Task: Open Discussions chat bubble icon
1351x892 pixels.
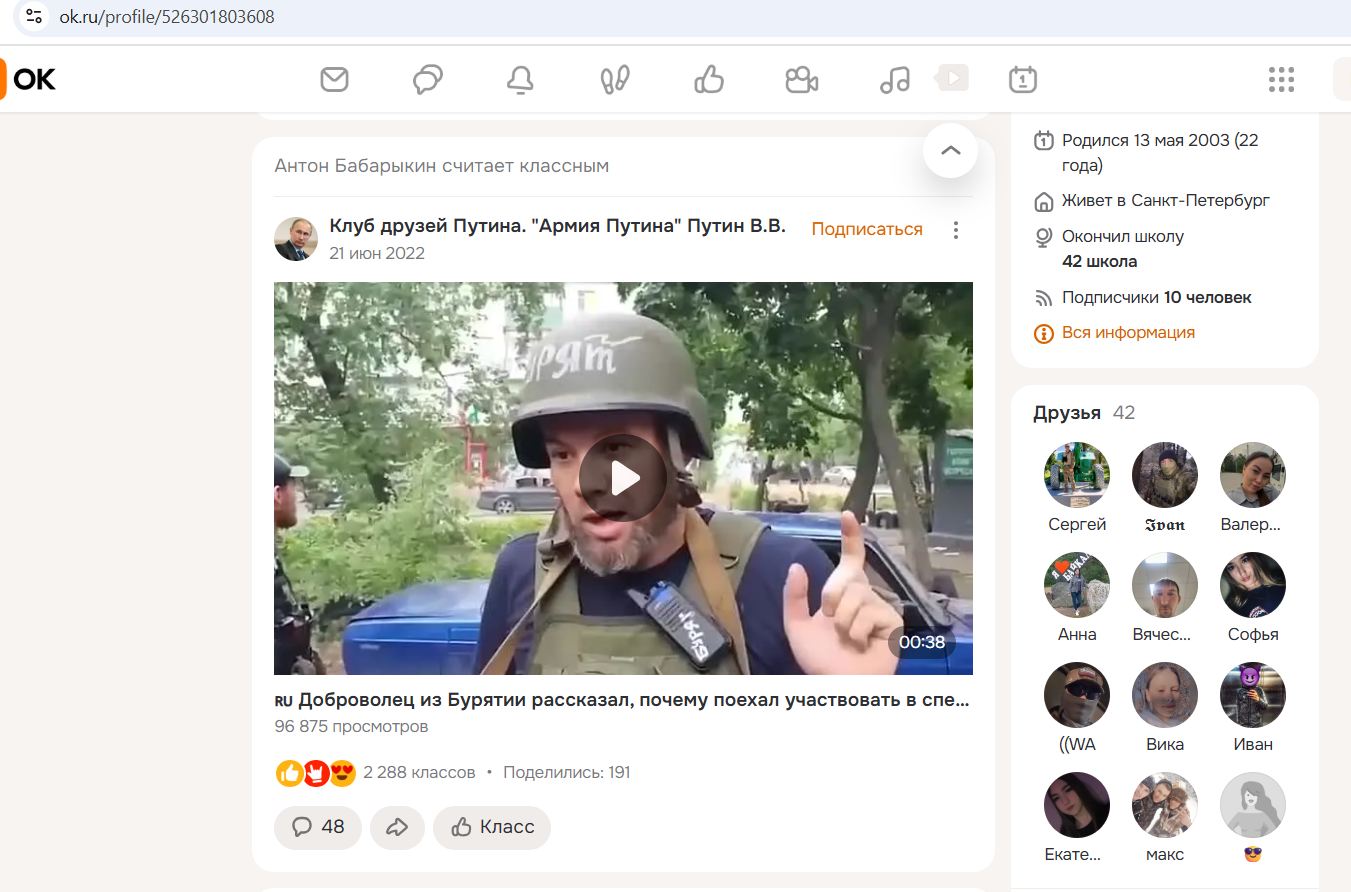Action: (x=428, y=80)
